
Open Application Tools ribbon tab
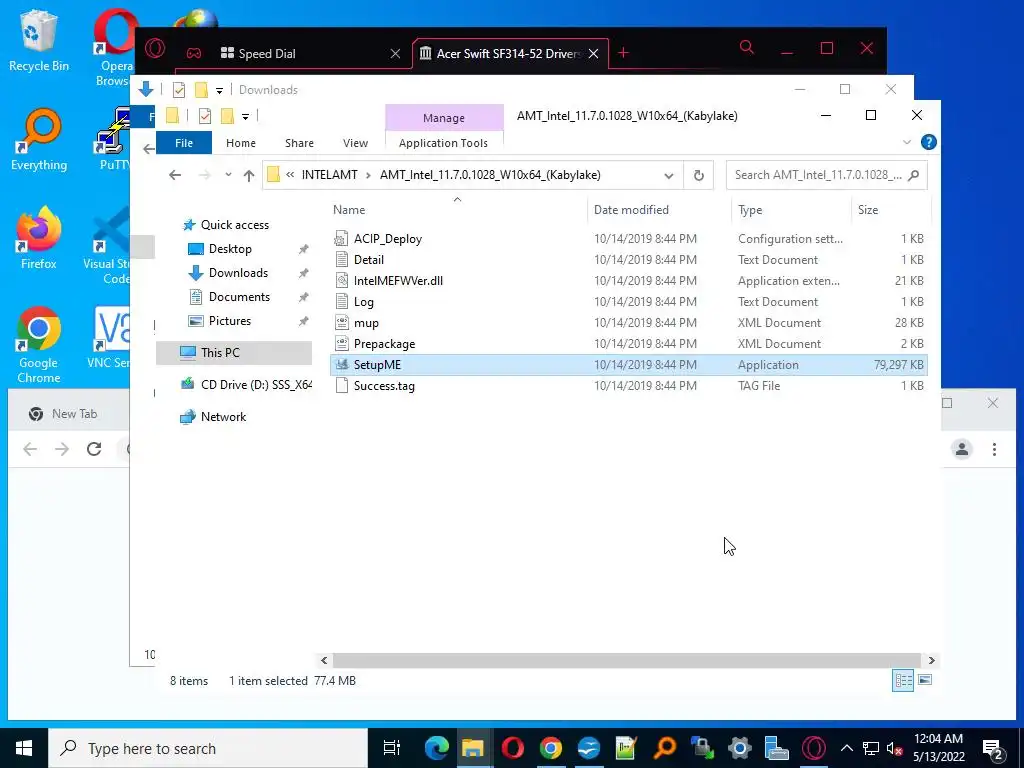click(443, 143)
